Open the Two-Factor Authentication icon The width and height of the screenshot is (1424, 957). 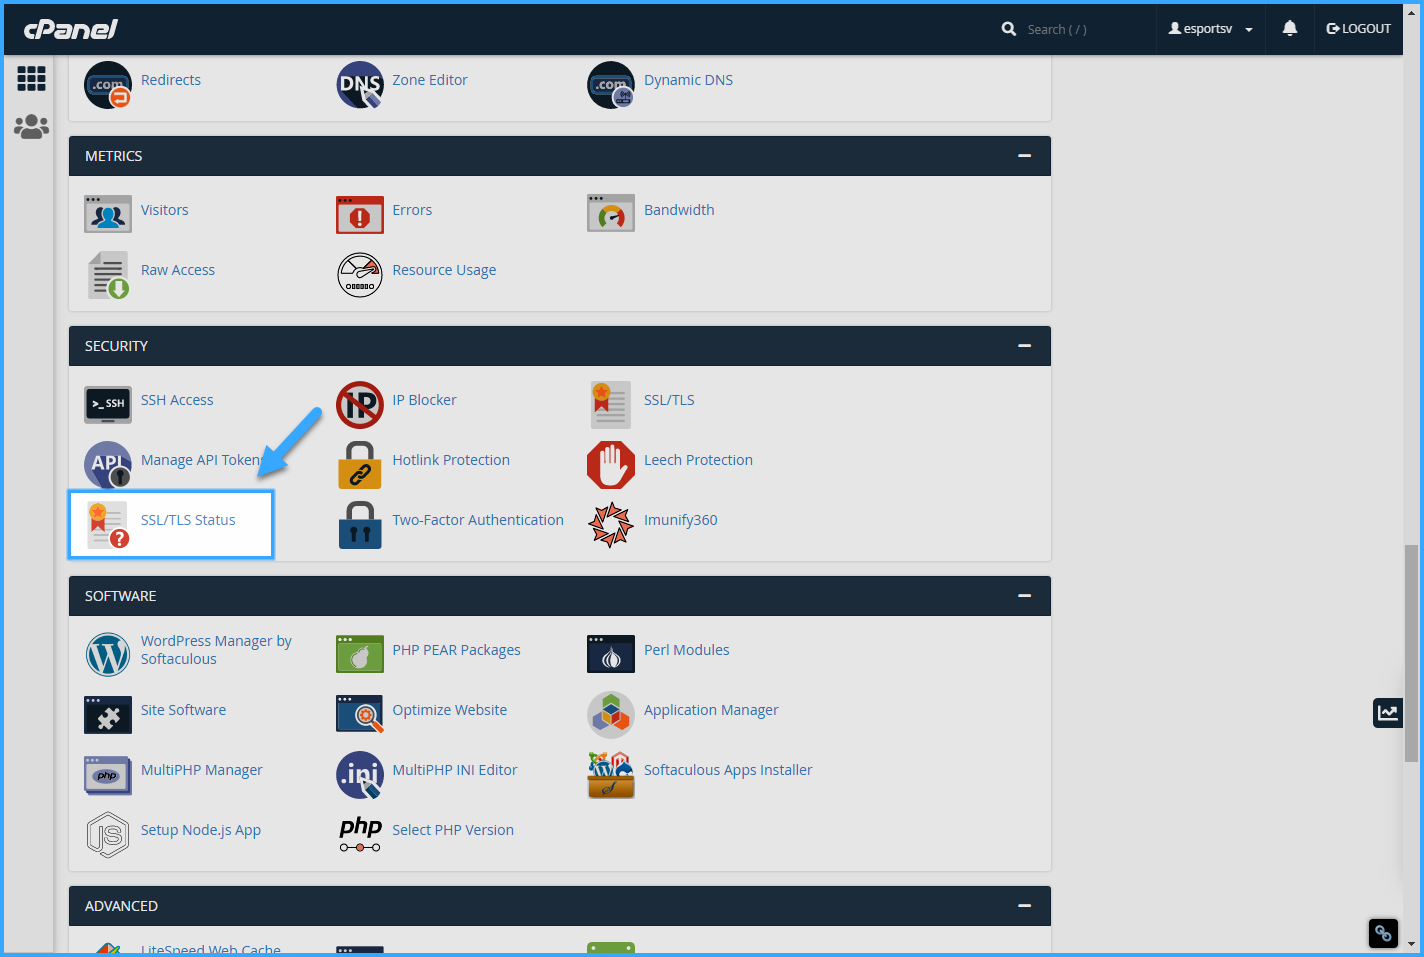(x=360, y=525)
